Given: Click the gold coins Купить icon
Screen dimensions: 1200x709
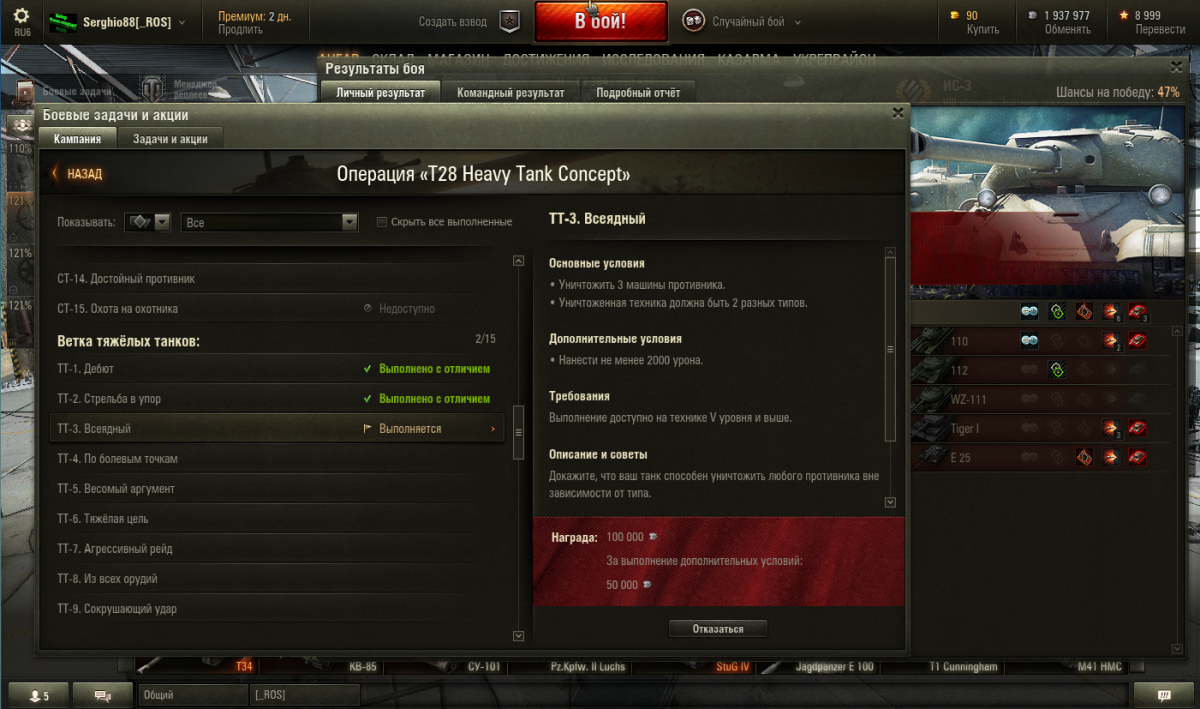Looking at the screenshot, I should click(954, 15).
